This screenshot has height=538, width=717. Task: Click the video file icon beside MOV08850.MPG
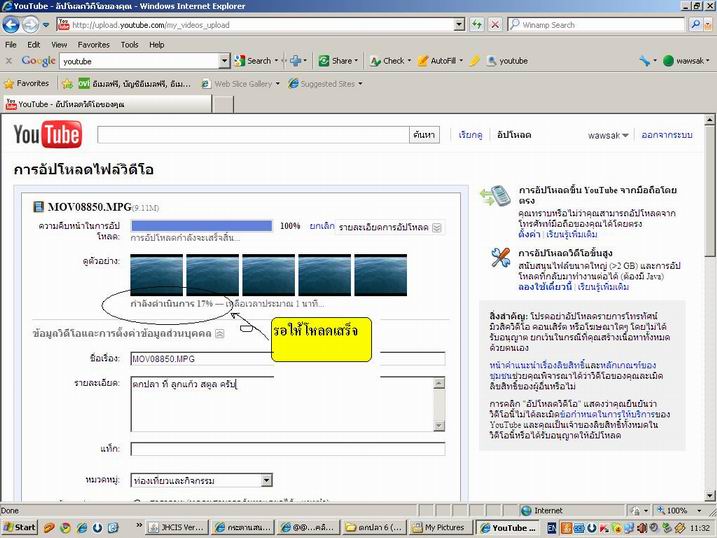[x=38, y=207]
